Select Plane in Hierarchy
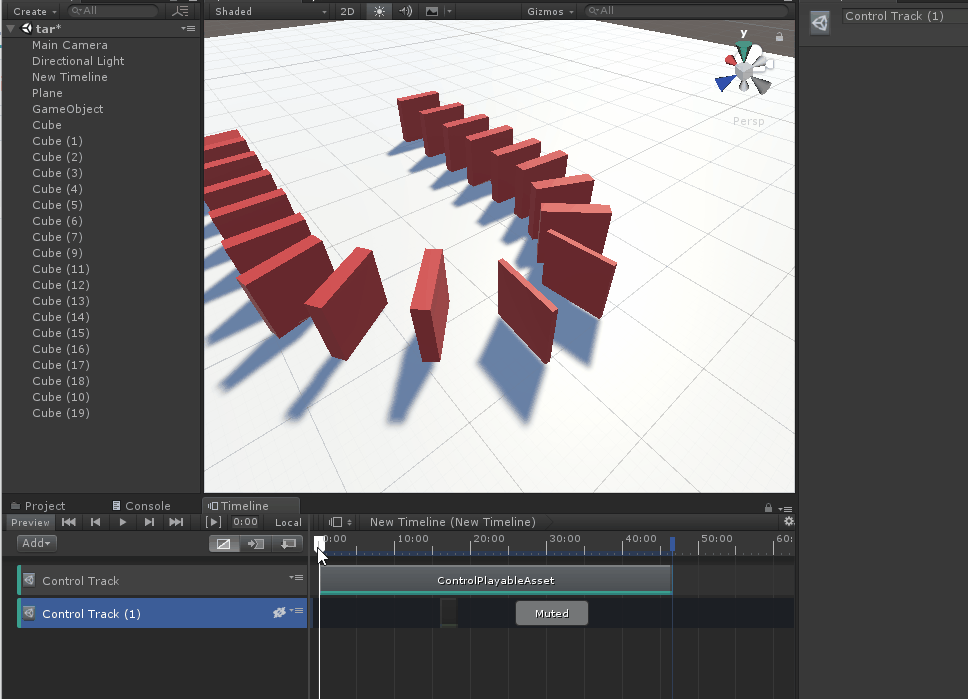 click(x=48, y=93)
